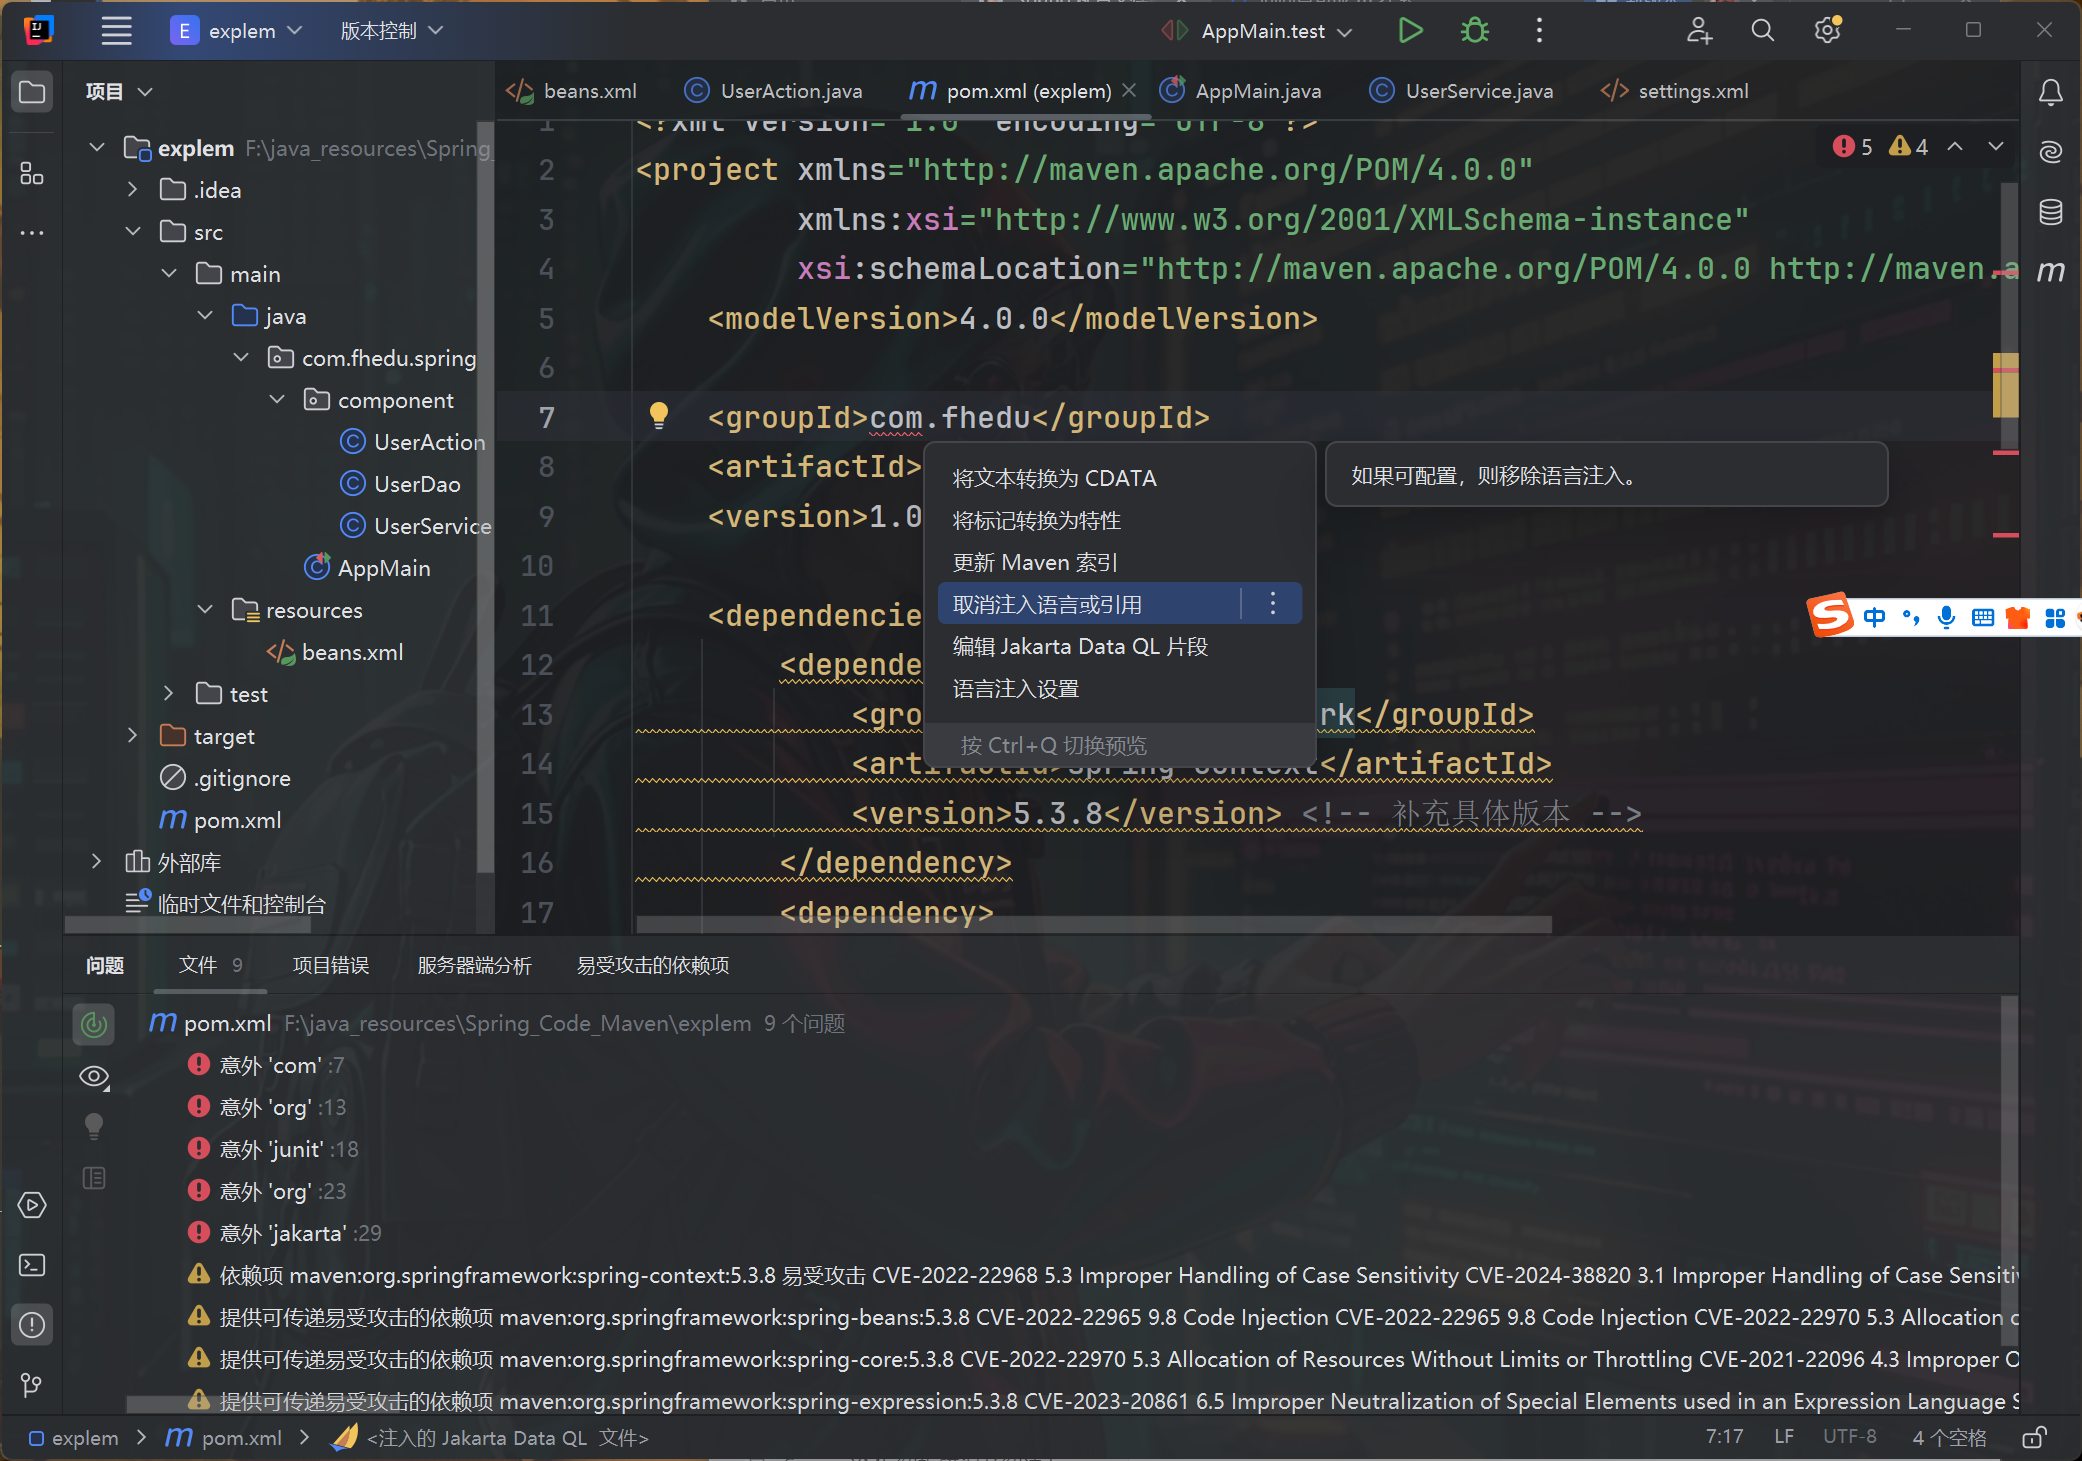2082x1461 pixels.
Task: Expand the target folder in the project tree
Action: (133, 735)
